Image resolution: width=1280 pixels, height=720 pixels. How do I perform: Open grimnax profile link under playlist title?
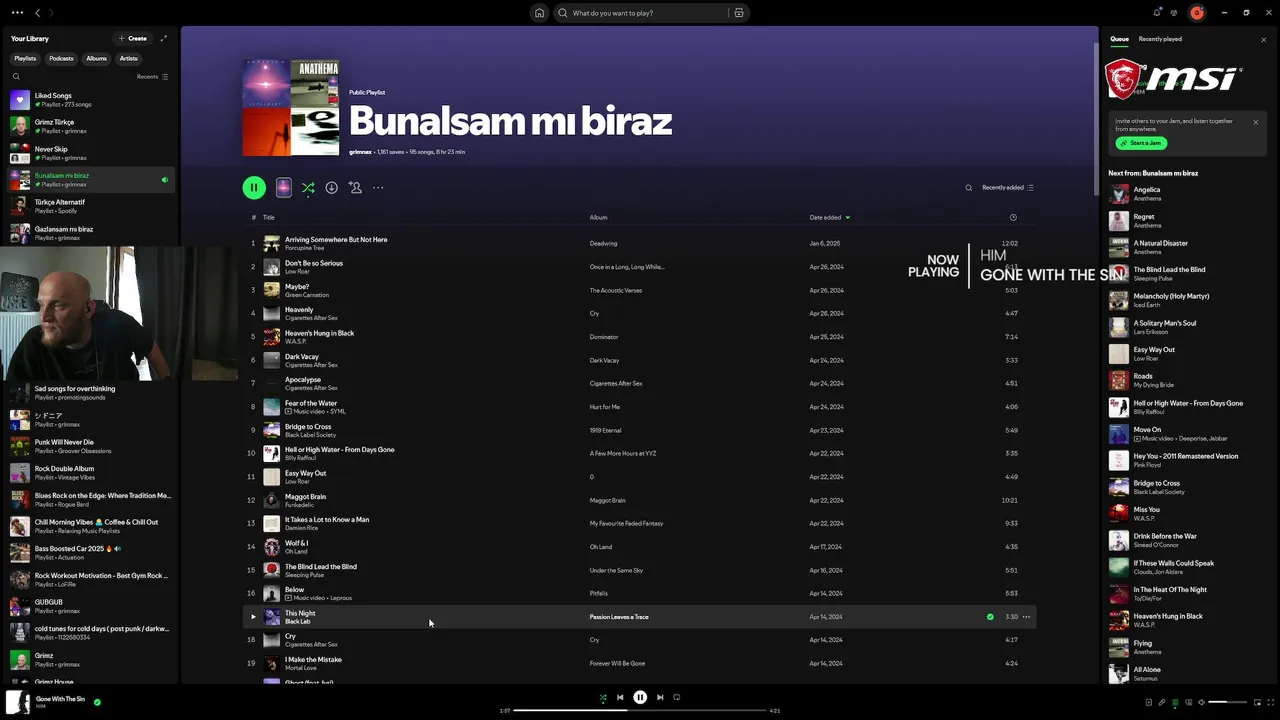point(360,152)
